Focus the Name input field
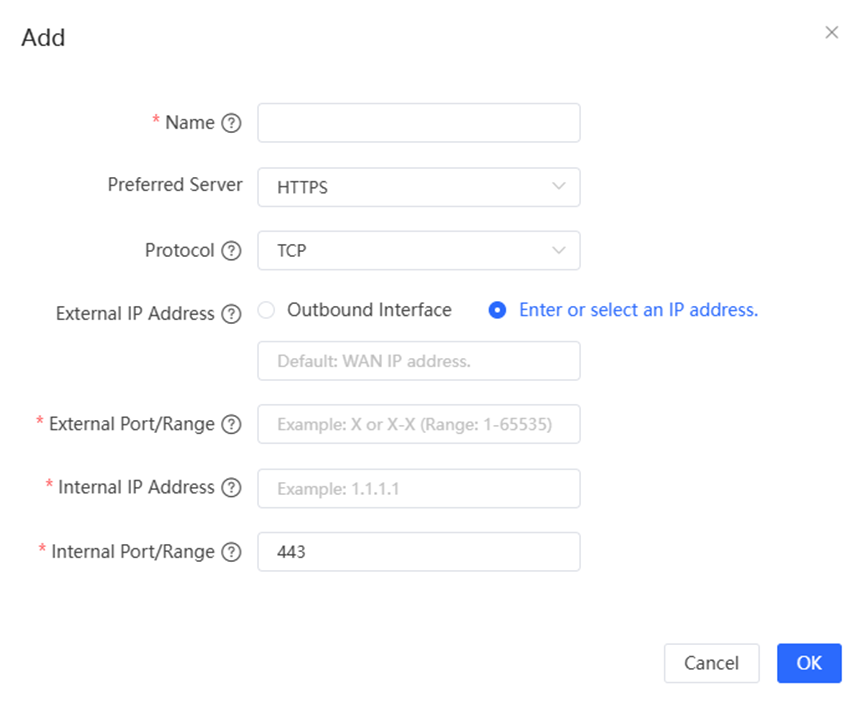The image size is (863, 703). coord(419,123)
